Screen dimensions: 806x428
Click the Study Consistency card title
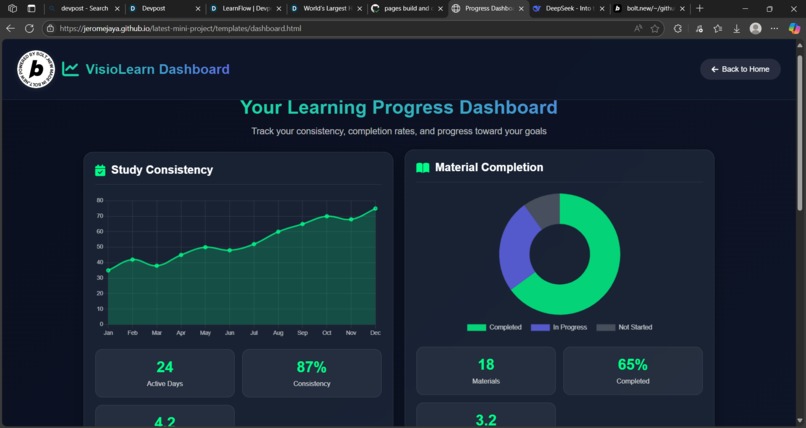click(162, 170)
